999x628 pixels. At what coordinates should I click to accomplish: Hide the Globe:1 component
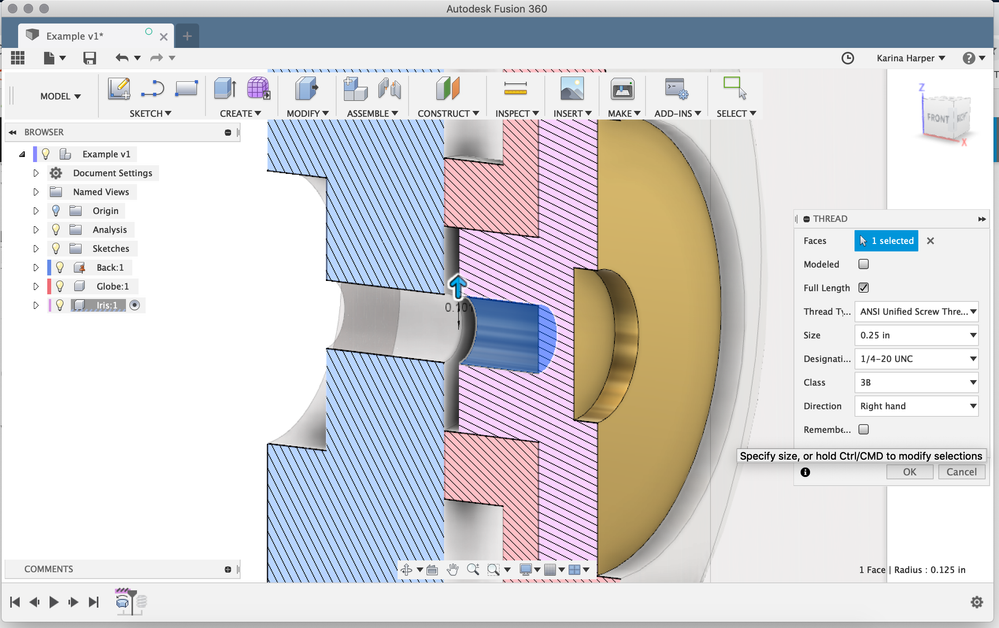point(60,286)
